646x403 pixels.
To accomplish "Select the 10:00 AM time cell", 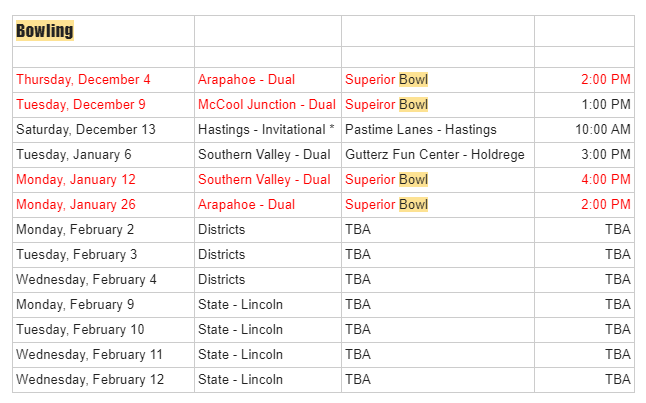I will pos(603,130).
